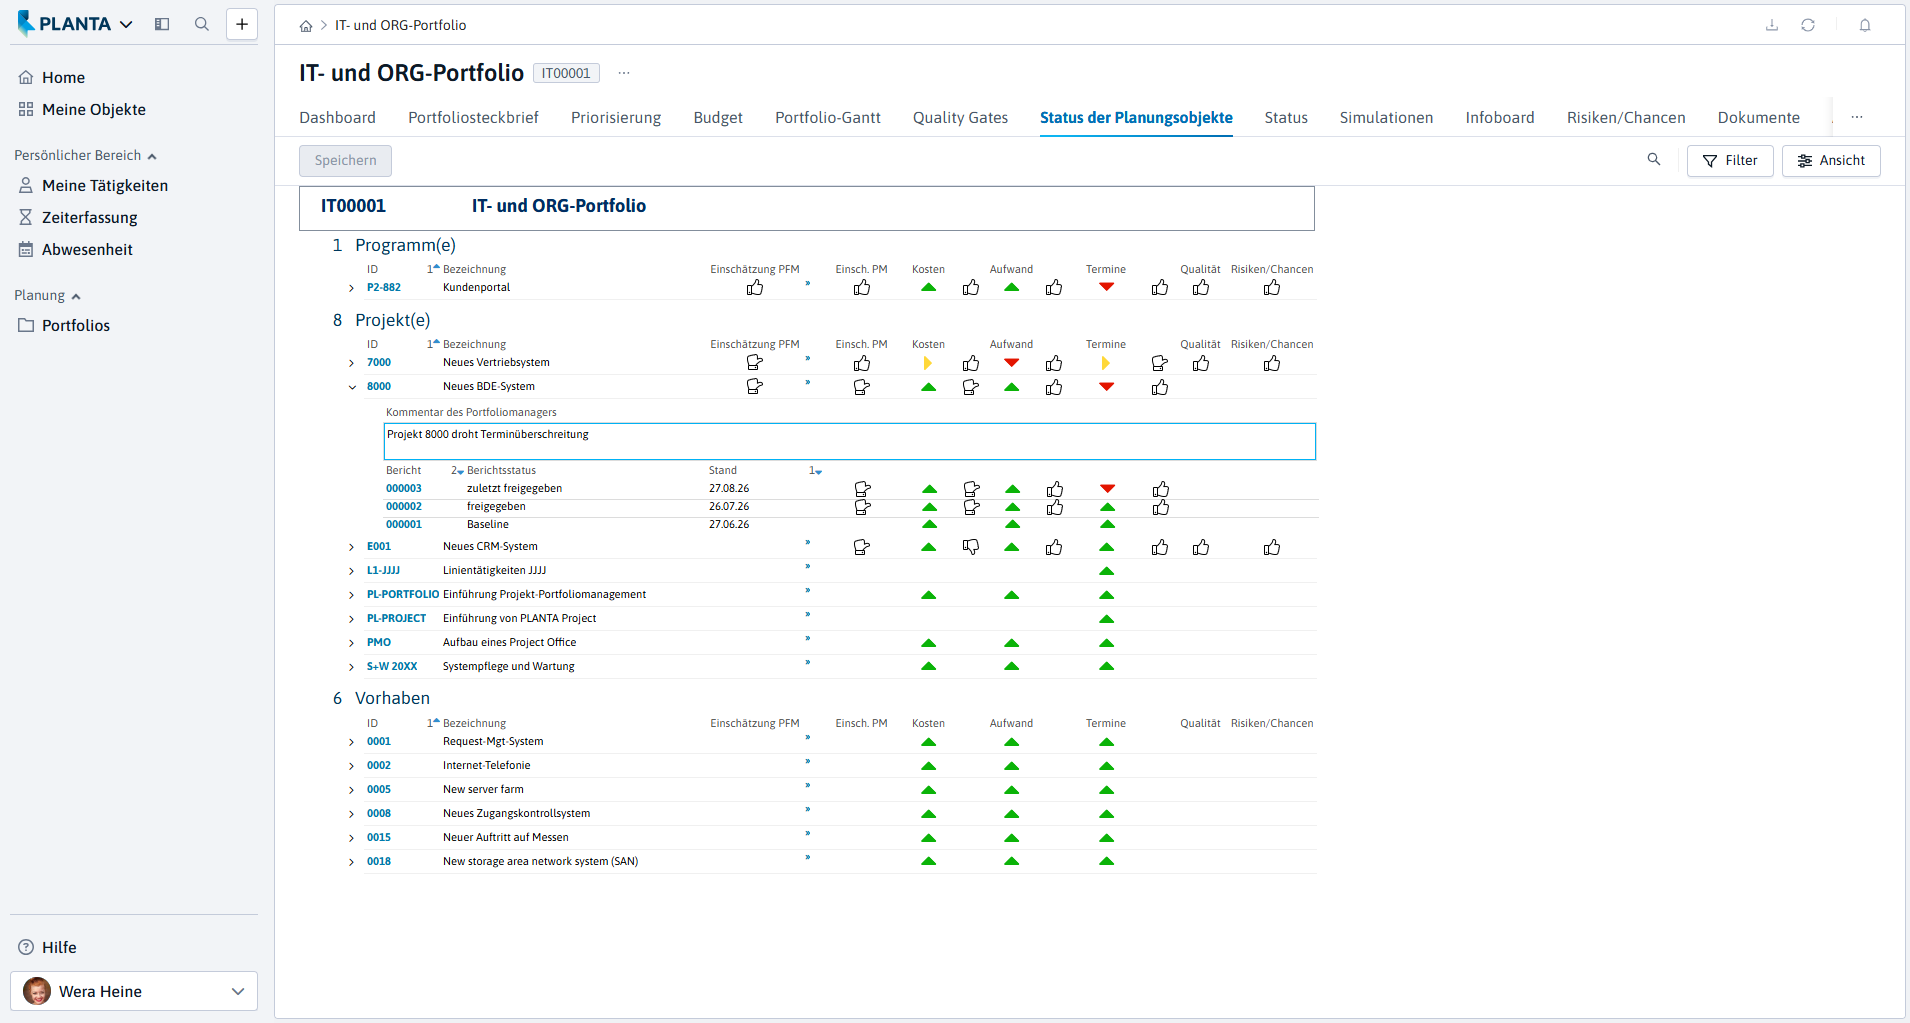Toggle the sidebar panel icon
1910x1023 pixels.
(x=162, y=24)
